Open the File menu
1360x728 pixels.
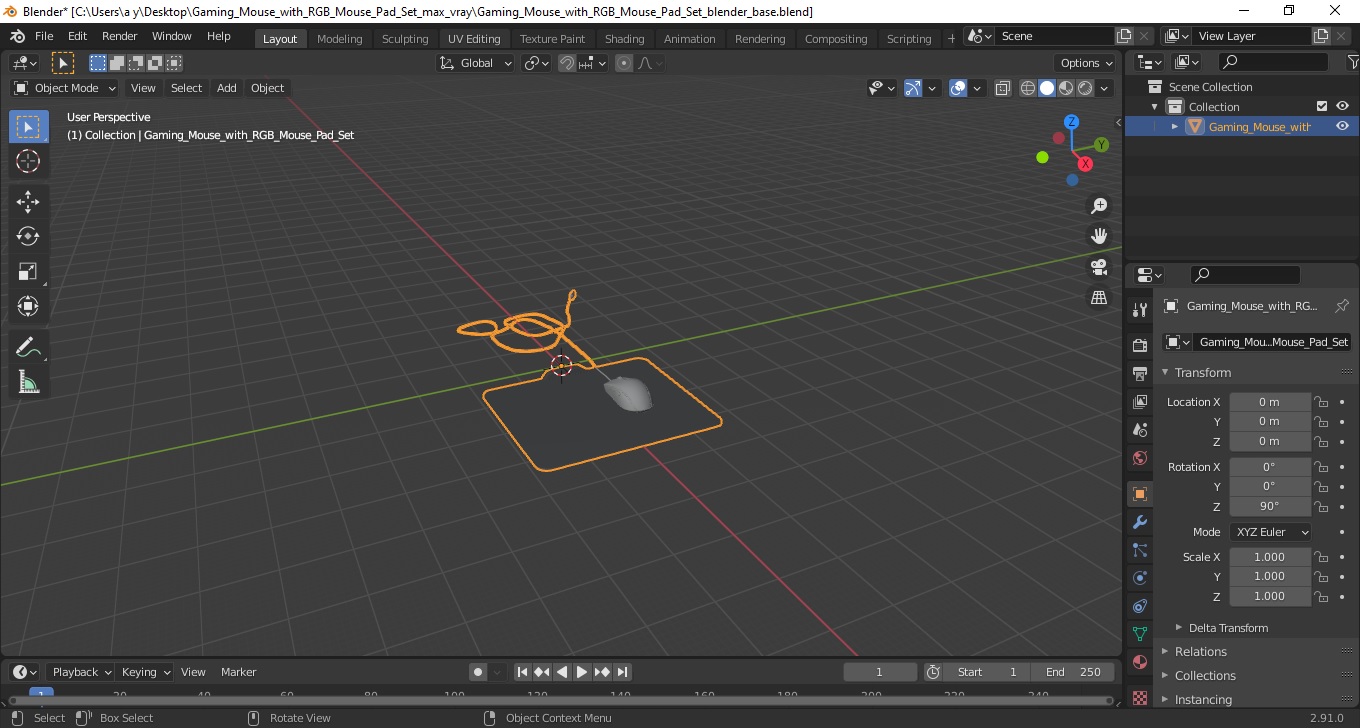(44, 36)
